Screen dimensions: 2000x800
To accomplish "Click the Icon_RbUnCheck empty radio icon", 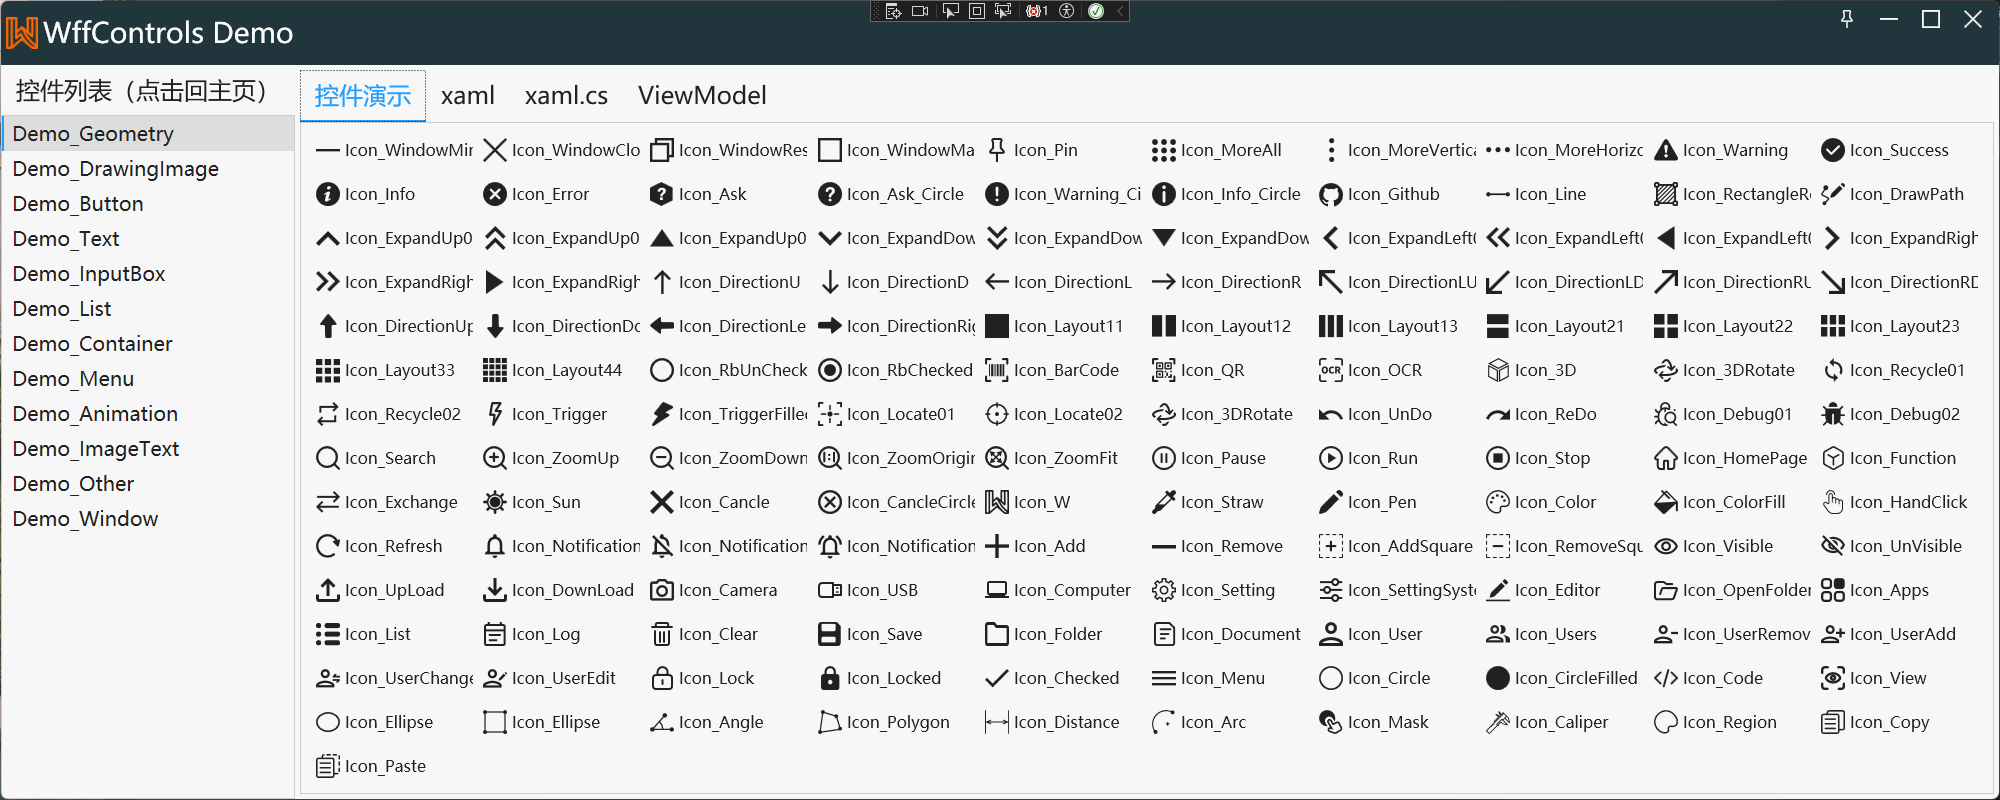I will tap(661, 370).
